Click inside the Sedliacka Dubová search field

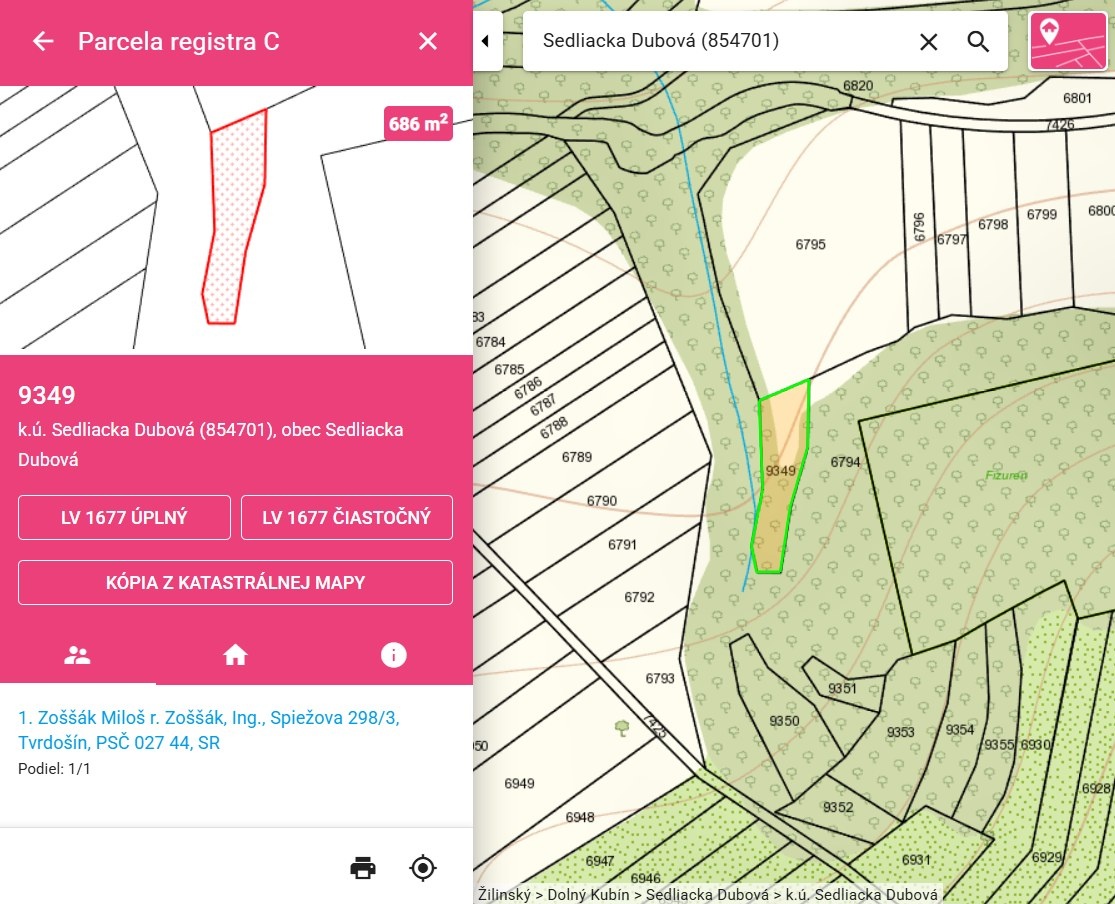[x=720, y=41]
